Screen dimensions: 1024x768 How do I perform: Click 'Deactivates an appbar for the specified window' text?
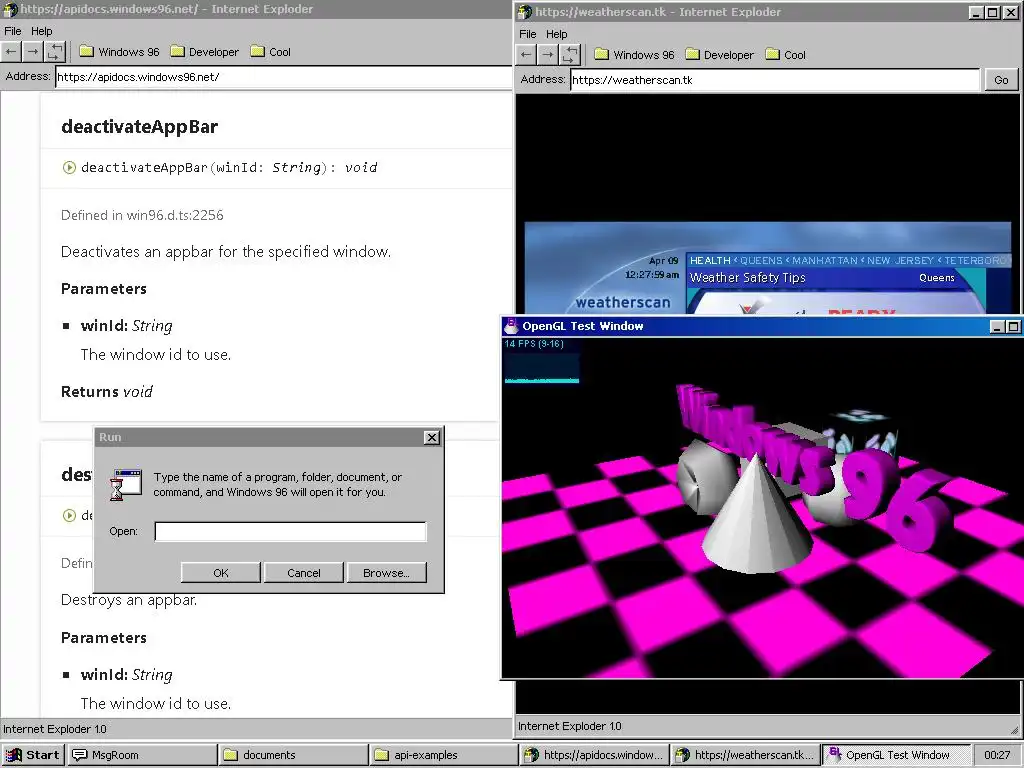point(225,251)
